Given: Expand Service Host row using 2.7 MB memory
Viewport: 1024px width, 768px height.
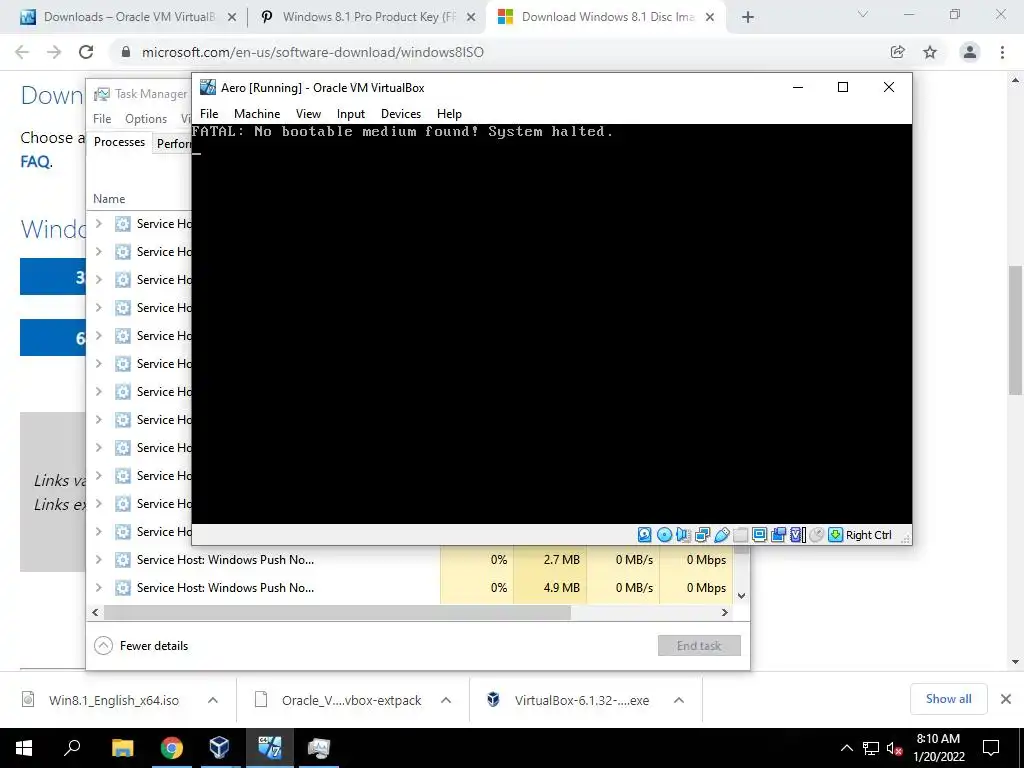Looking at the screenshot, I should [99, 560].
